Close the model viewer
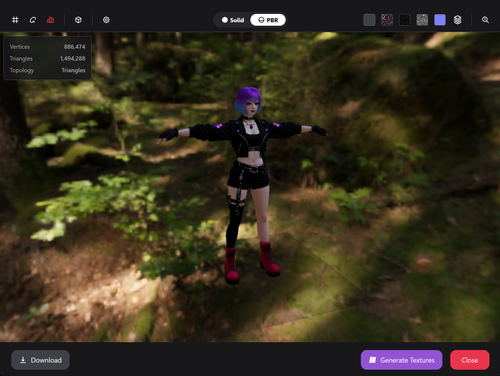The height and width of the screenshot is (376, 500). coord(470,360)
